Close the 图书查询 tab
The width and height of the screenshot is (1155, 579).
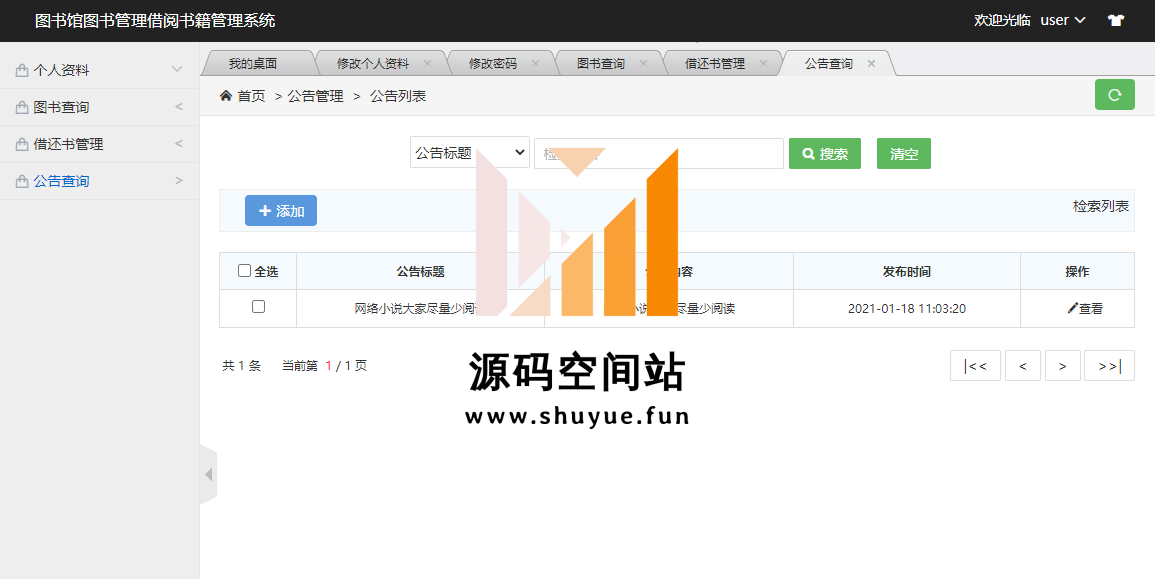[x=643, y=63]
